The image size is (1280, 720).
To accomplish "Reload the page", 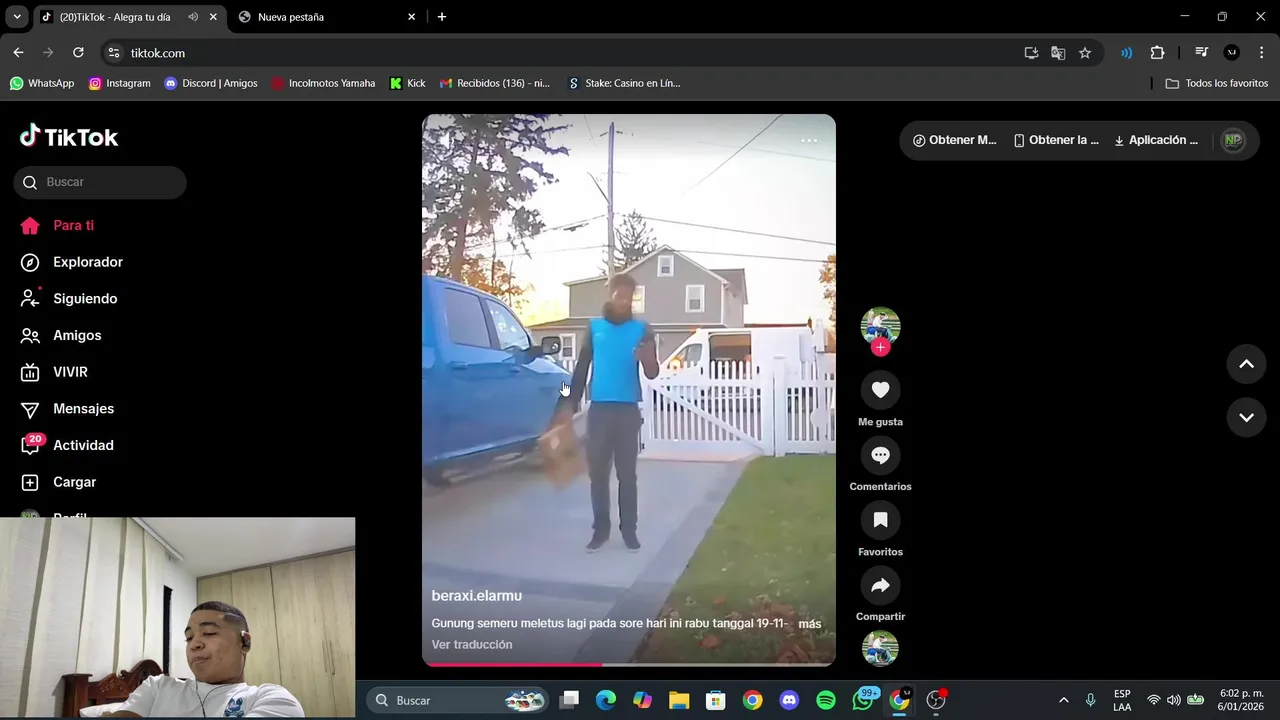I will (x=78, y=53).
